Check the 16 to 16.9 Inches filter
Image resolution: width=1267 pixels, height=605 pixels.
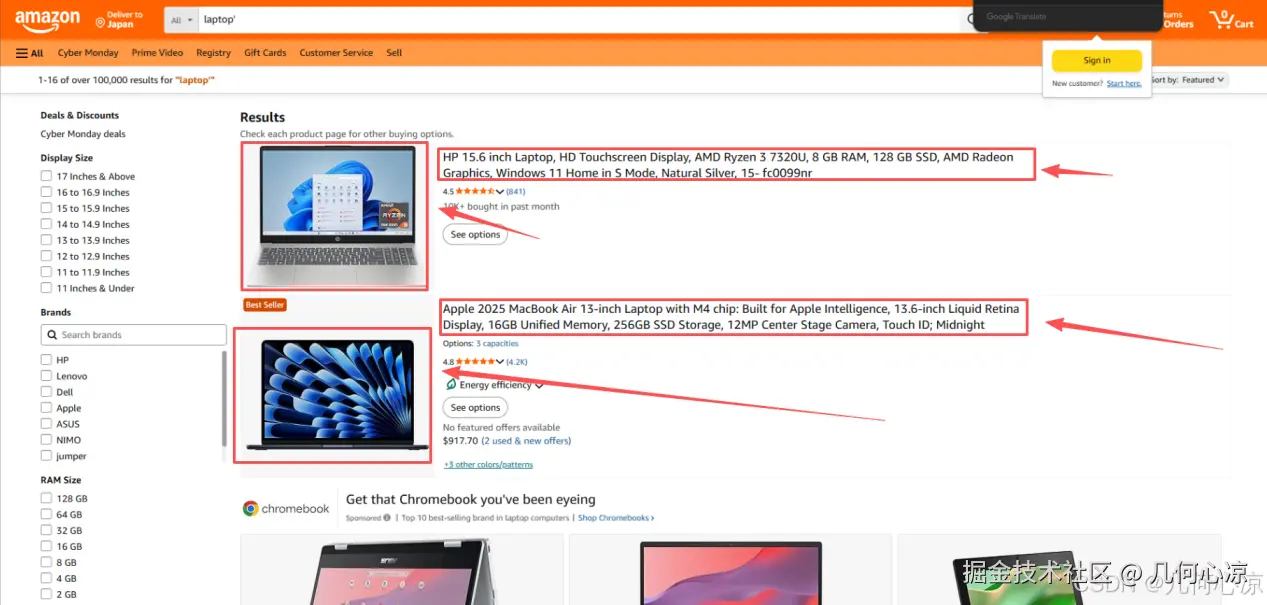pos(46,192)
